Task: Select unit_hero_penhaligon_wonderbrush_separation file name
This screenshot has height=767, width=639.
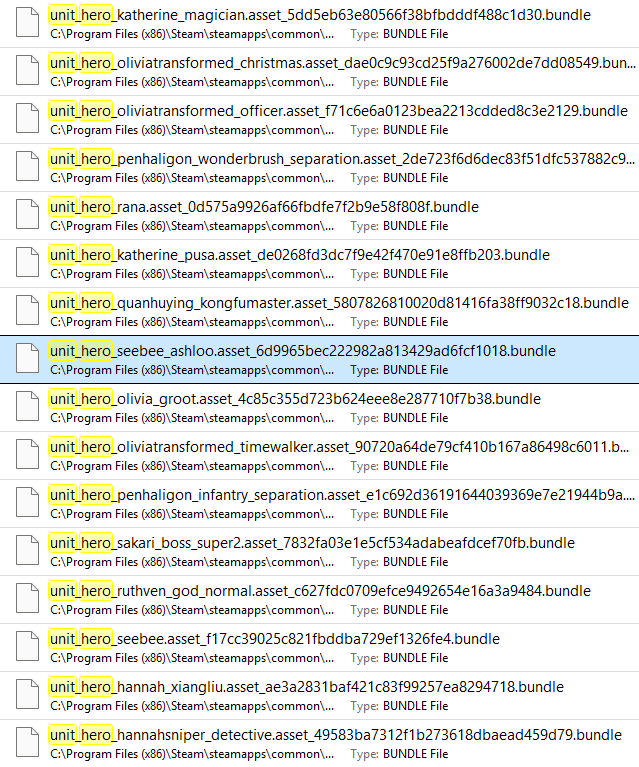Action: tap(342, 159)
